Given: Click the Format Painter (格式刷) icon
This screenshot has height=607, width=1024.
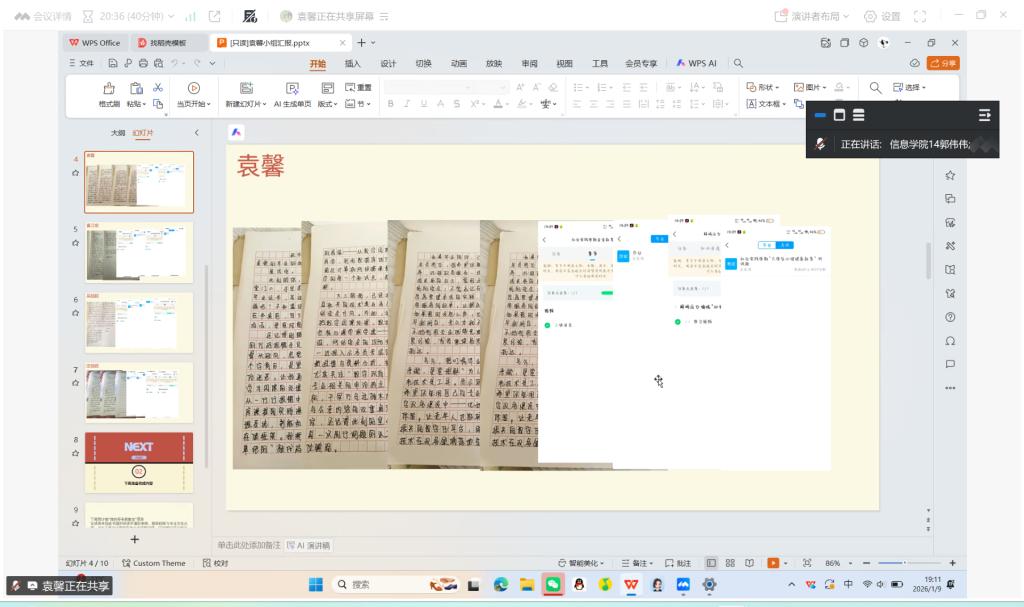Looking at the screenshot, I should tap(108, 88).
